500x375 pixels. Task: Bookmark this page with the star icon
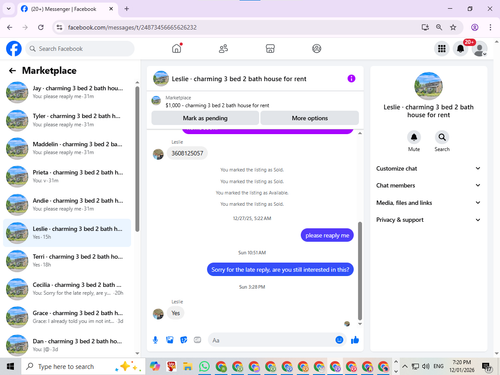point(453,27)
